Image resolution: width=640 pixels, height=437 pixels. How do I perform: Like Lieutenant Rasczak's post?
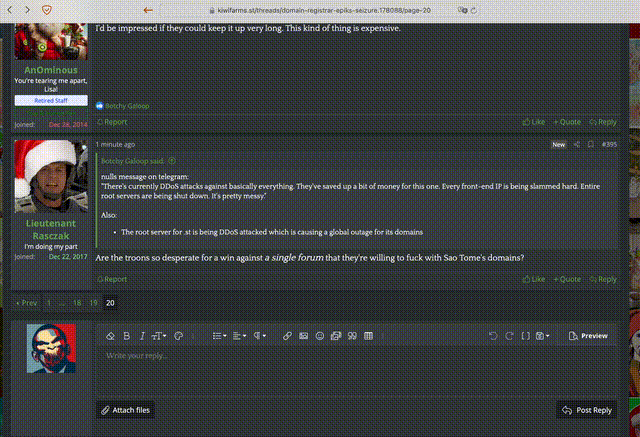tap(534, 279)
